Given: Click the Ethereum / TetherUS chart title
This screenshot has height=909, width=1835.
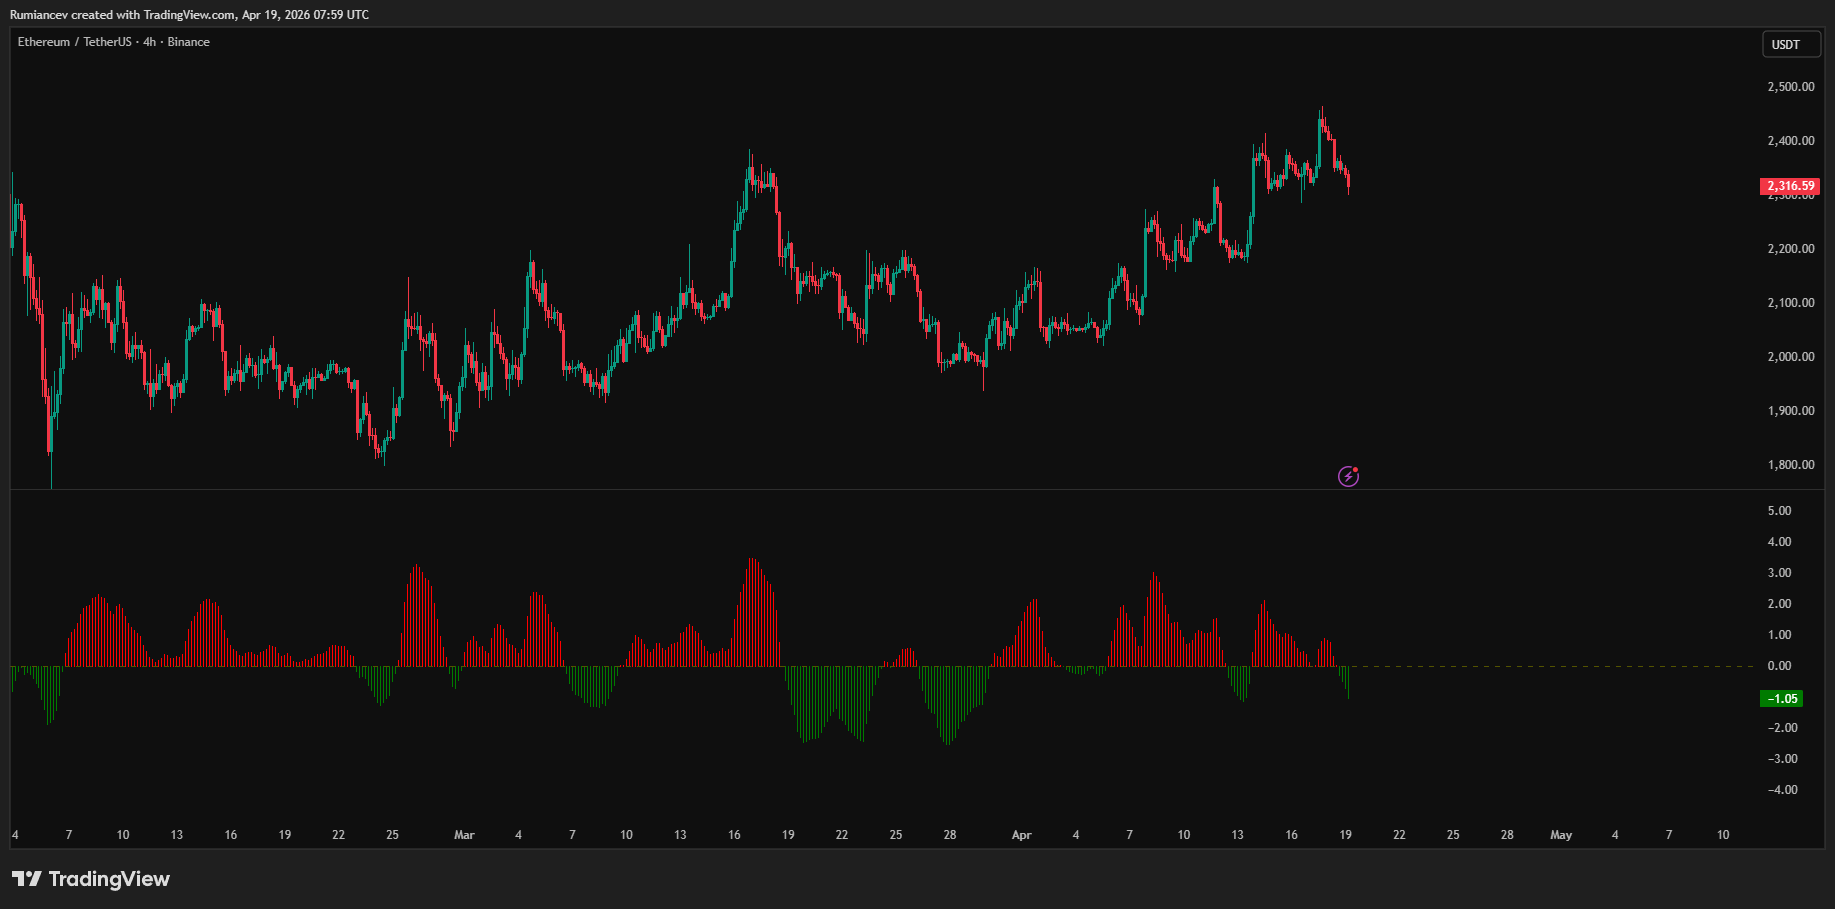Looking at the screenshot, I should [114, 42].
